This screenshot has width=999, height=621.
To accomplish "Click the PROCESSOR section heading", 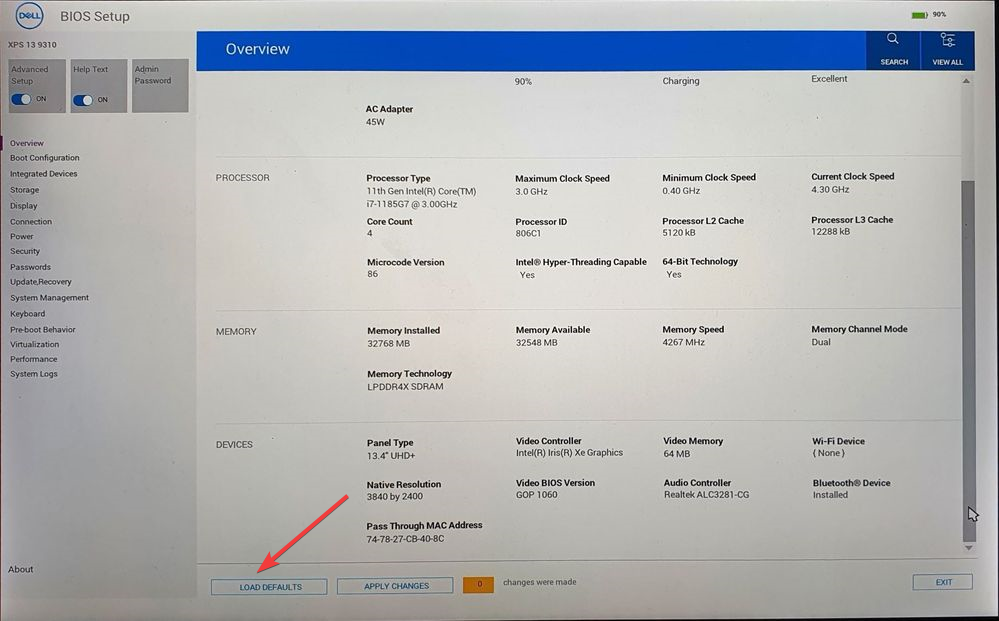I will (x=243, y=178).
